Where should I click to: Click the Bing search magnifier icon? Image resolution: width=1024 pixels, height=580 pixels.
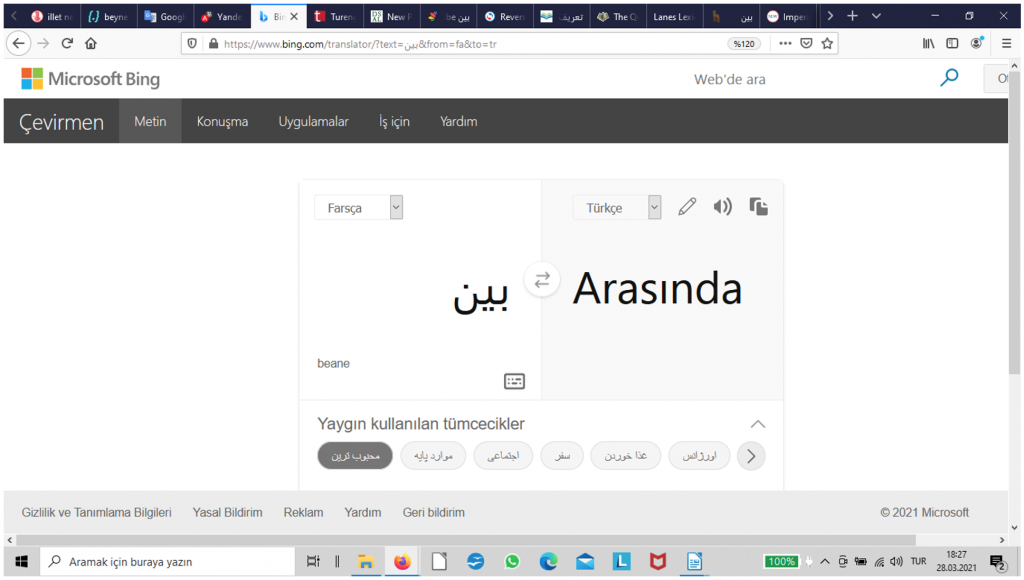pos(949,78)
